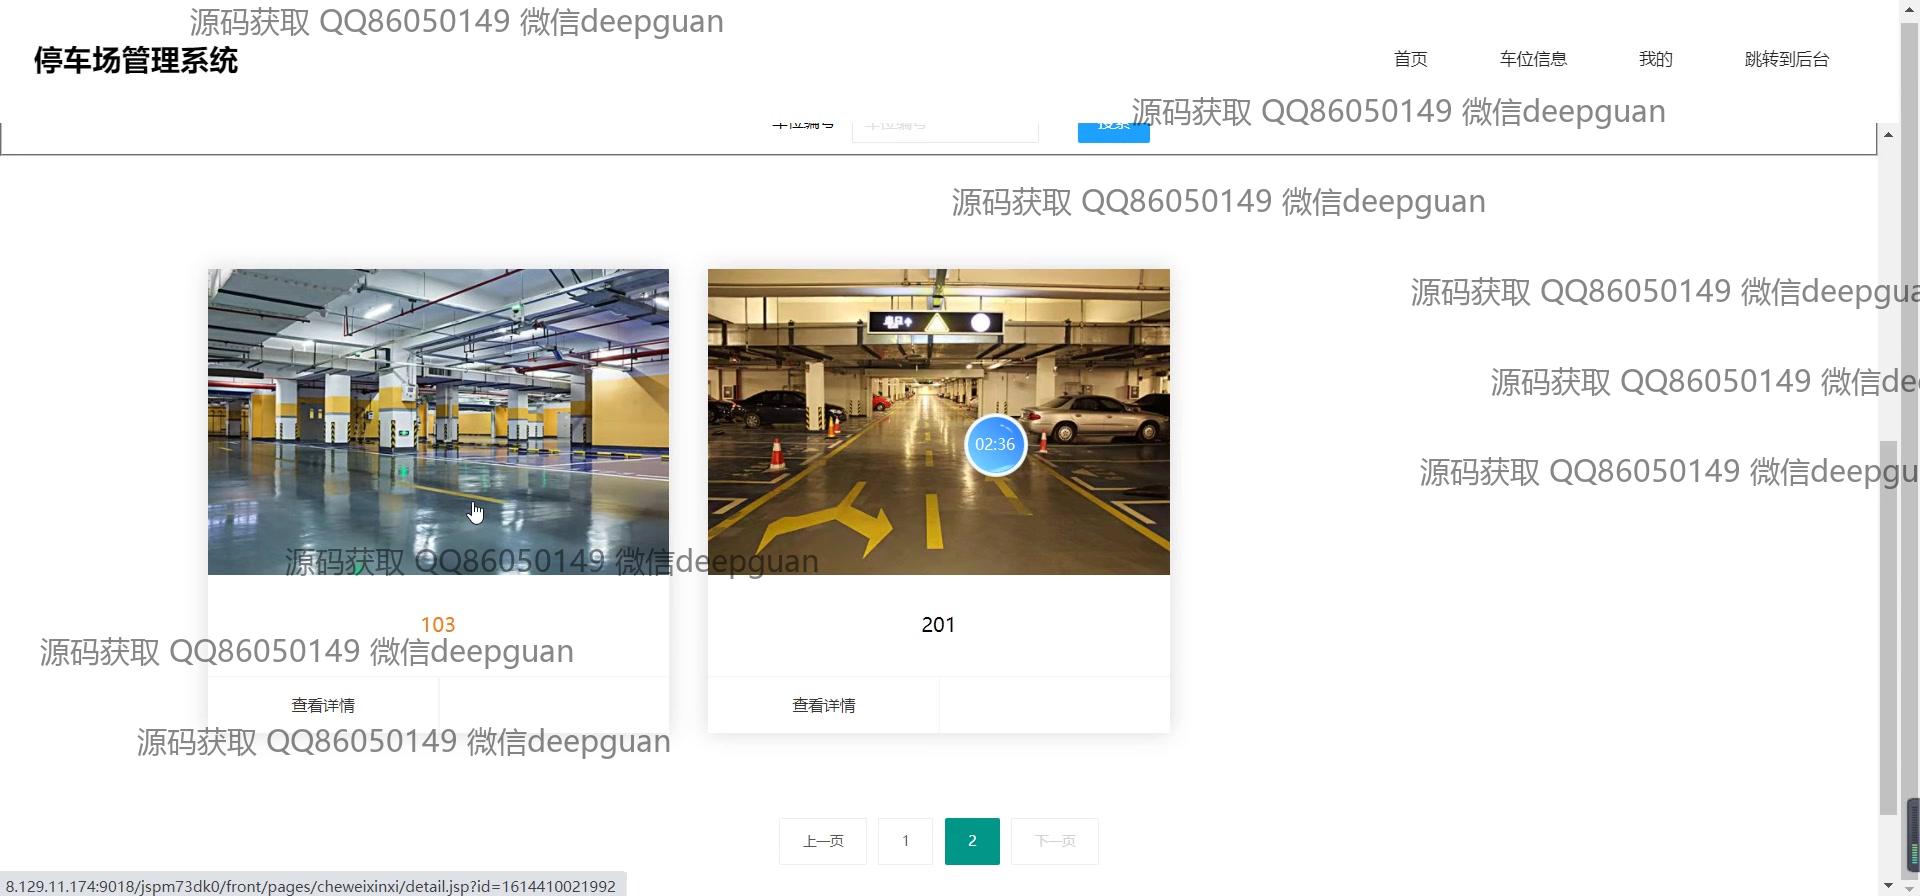Open the 我的 menu item
This screenshot has height=896, width=1920.
coord(1655,59)
